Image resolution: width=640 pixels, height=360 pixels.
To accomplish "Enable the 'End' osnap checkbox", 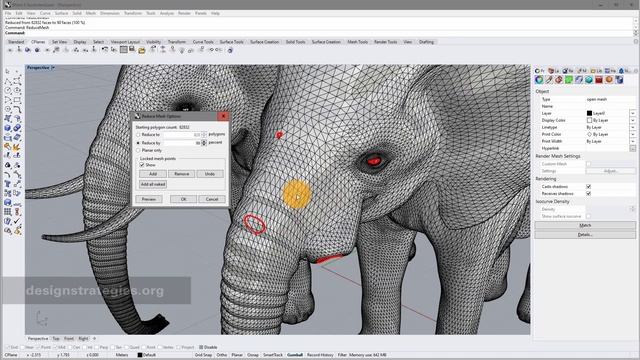I will coord(8,347).
